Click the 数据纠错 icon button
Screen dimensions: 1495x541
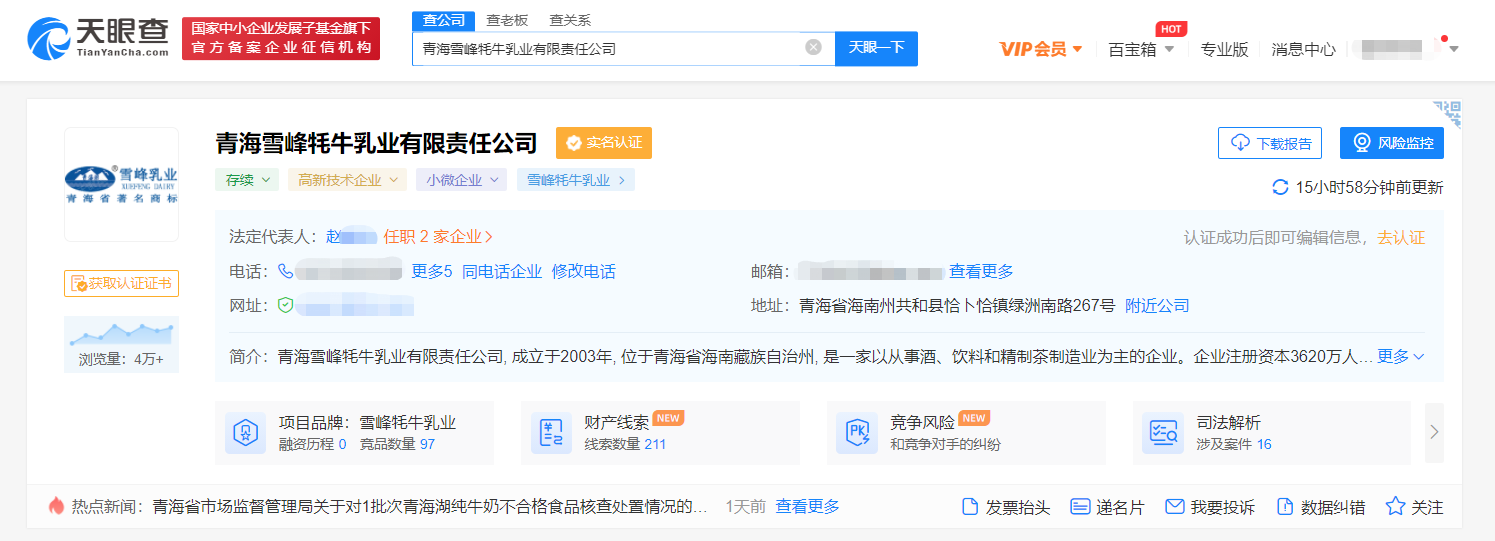pos(1320,507)
